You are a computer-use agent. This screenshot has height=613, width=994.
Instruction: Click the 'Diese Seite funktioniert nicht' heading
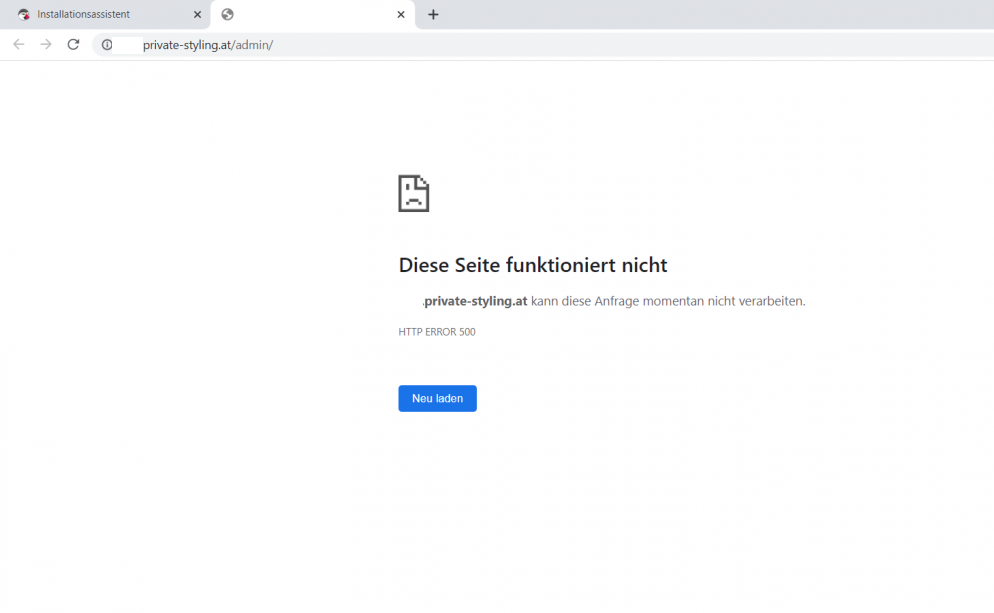tap(532, 265)
